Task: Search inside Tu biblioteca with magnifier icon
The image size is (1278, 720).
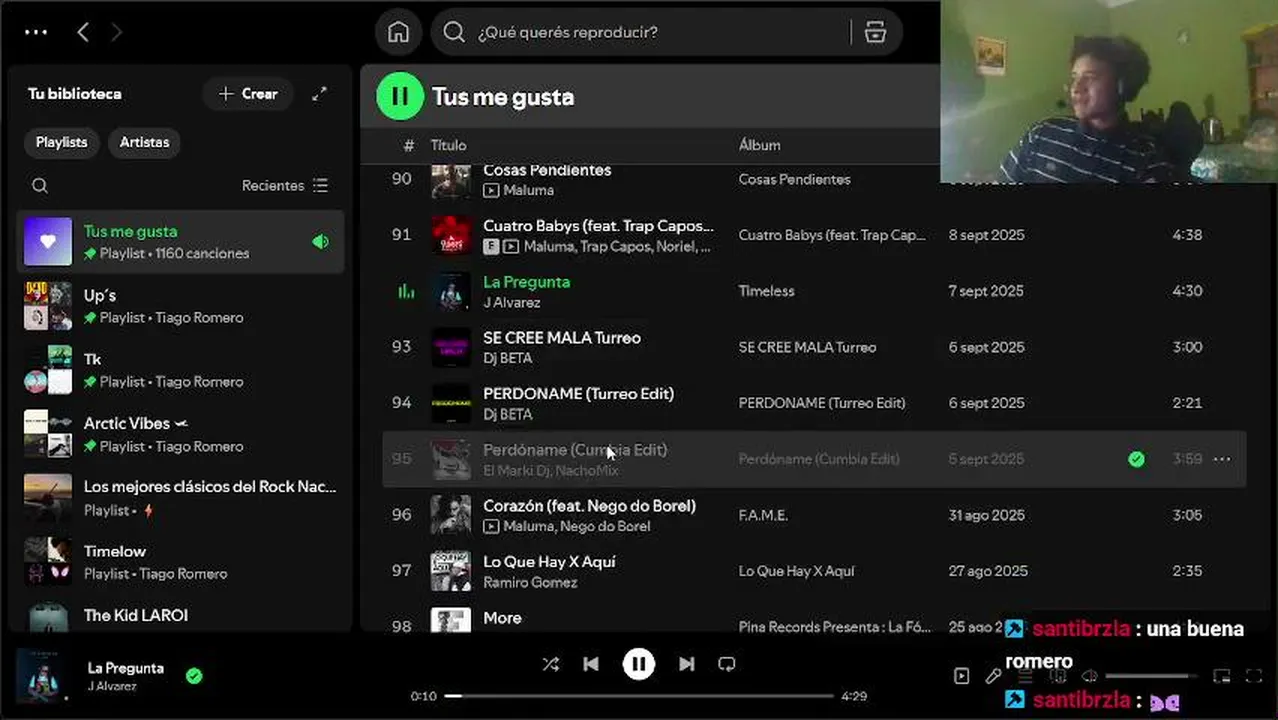Action: [x=40, y=185]
